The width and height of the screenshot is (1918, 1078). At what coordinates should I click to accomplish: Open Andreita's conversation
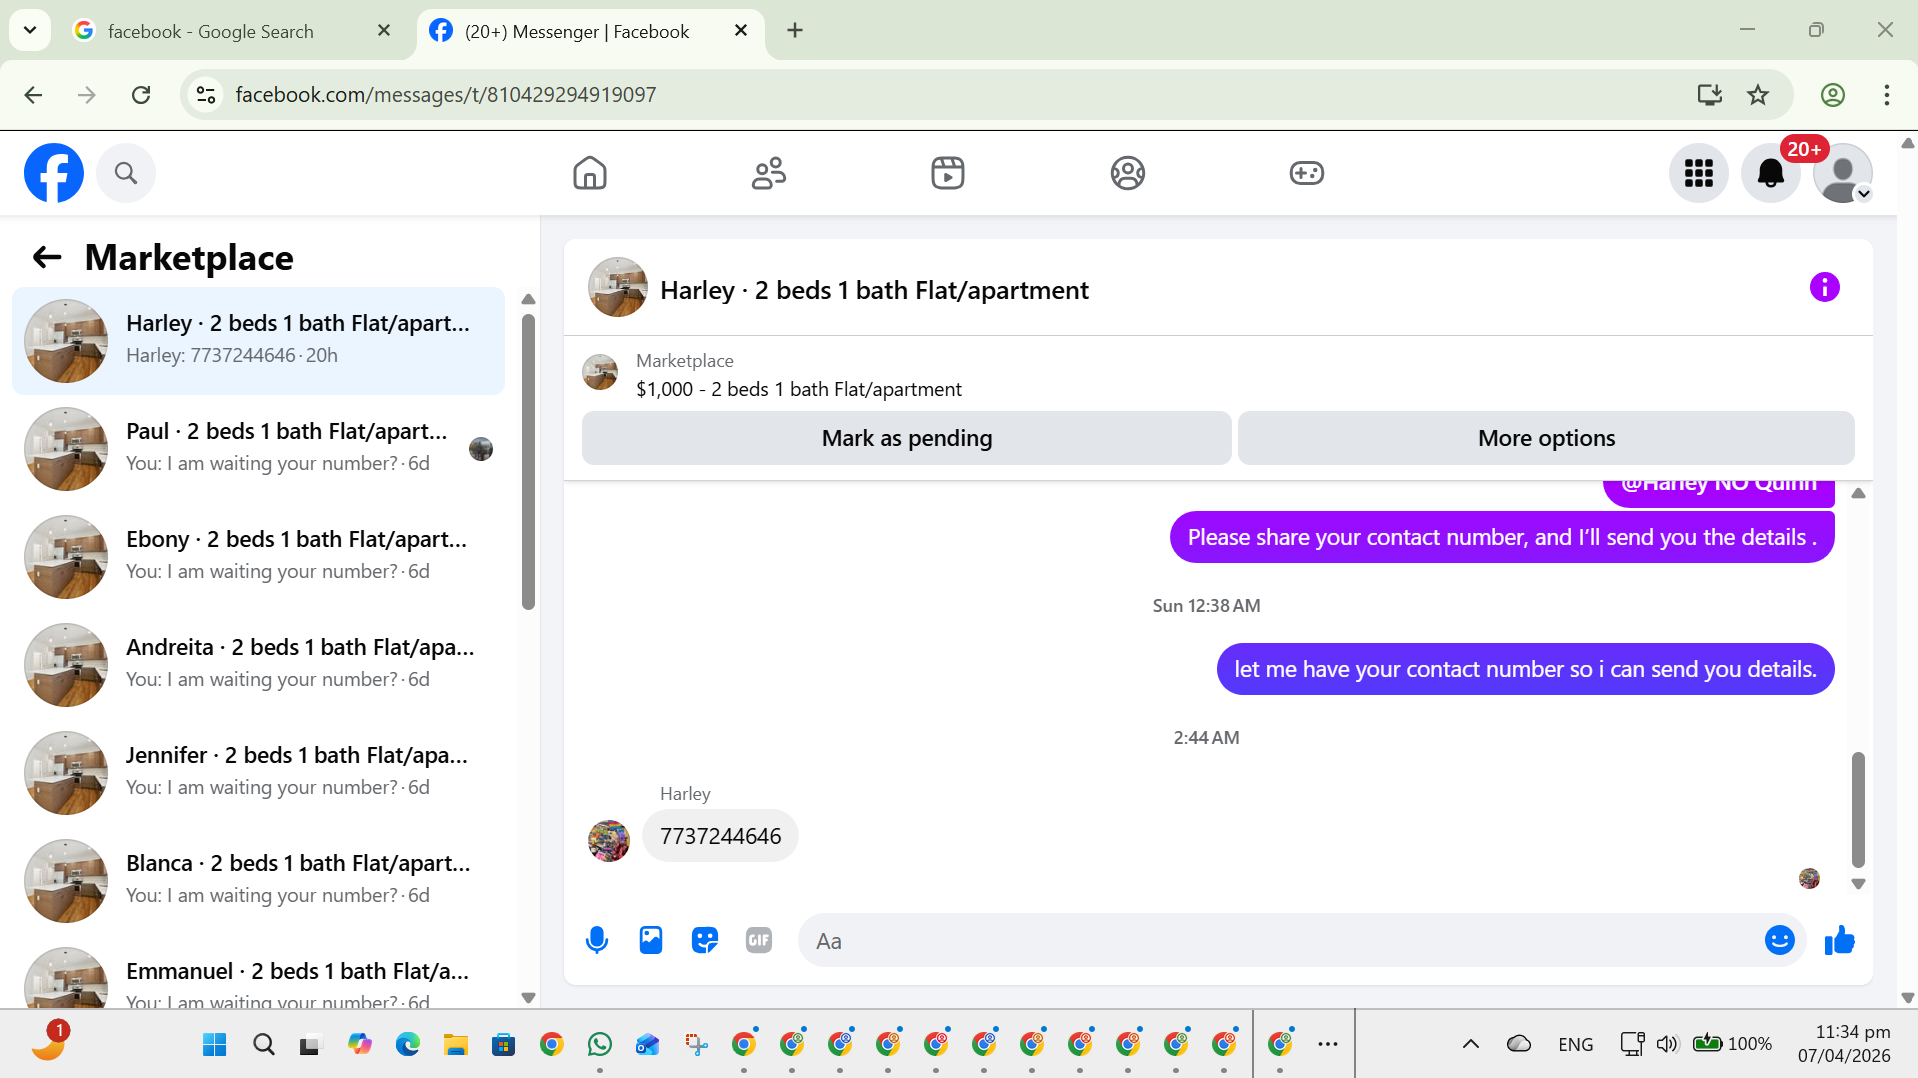pyautogui.click(x=258, y=665)
